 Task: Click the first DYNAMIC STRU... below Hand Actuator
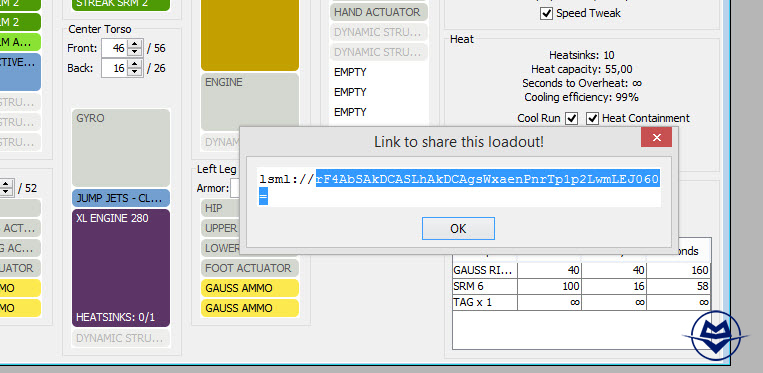point(379,32)
